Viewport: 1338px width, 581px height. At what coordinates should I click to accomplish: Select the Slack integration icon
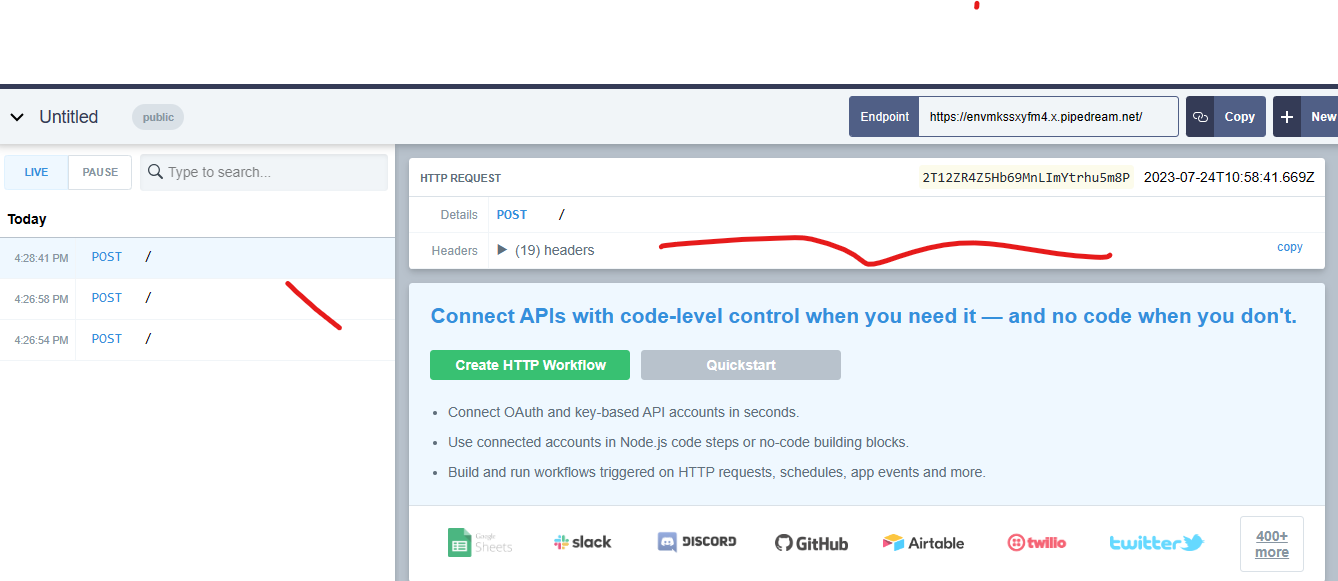pyautogui.click(x=582, y=541)
